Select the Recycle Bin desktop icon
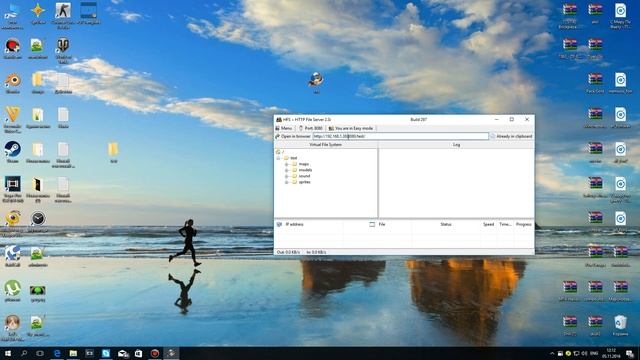This screenshot has width=640, height=360. point(620,325)
